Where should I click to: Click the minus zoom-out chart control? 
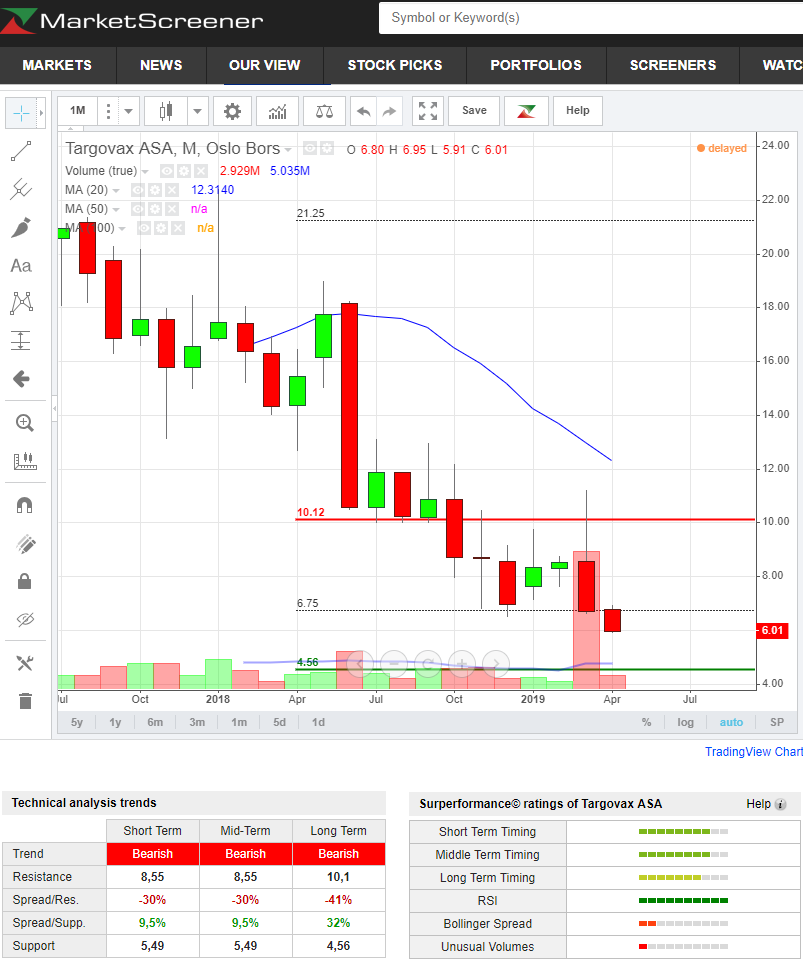(x=394, y=663)
